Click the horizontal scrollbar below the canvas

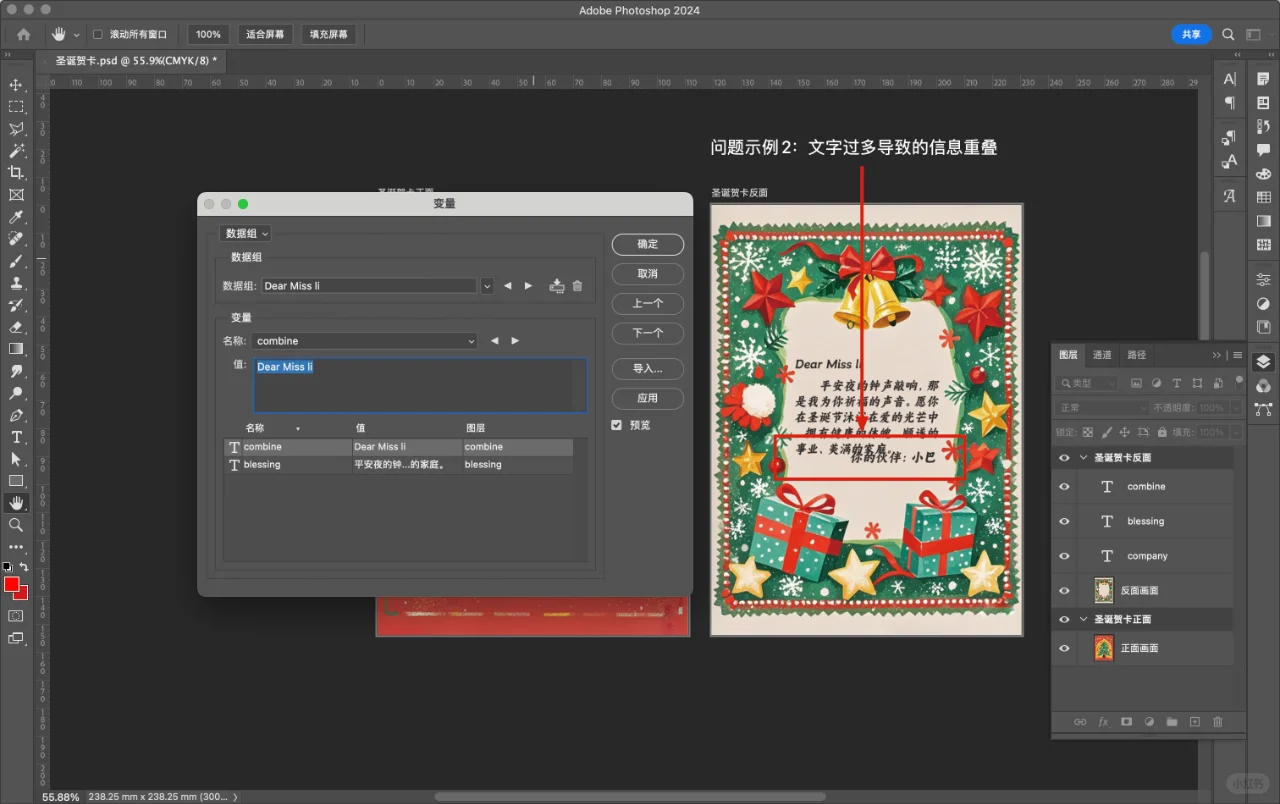click(630, 797)
